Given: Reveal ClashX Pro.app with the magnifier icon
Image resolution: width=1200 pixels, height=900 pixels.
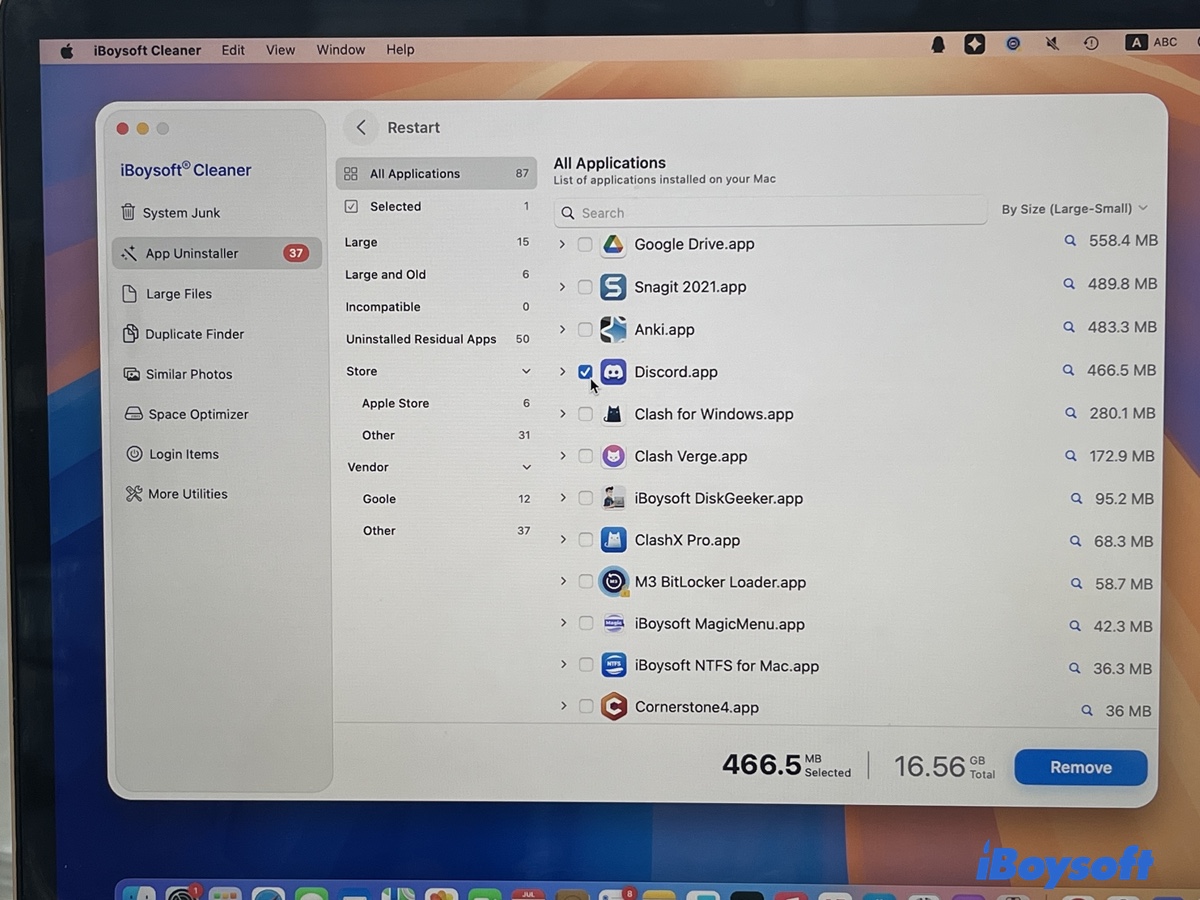Looking at the screenshot, I should click(x=1076, y=541).
